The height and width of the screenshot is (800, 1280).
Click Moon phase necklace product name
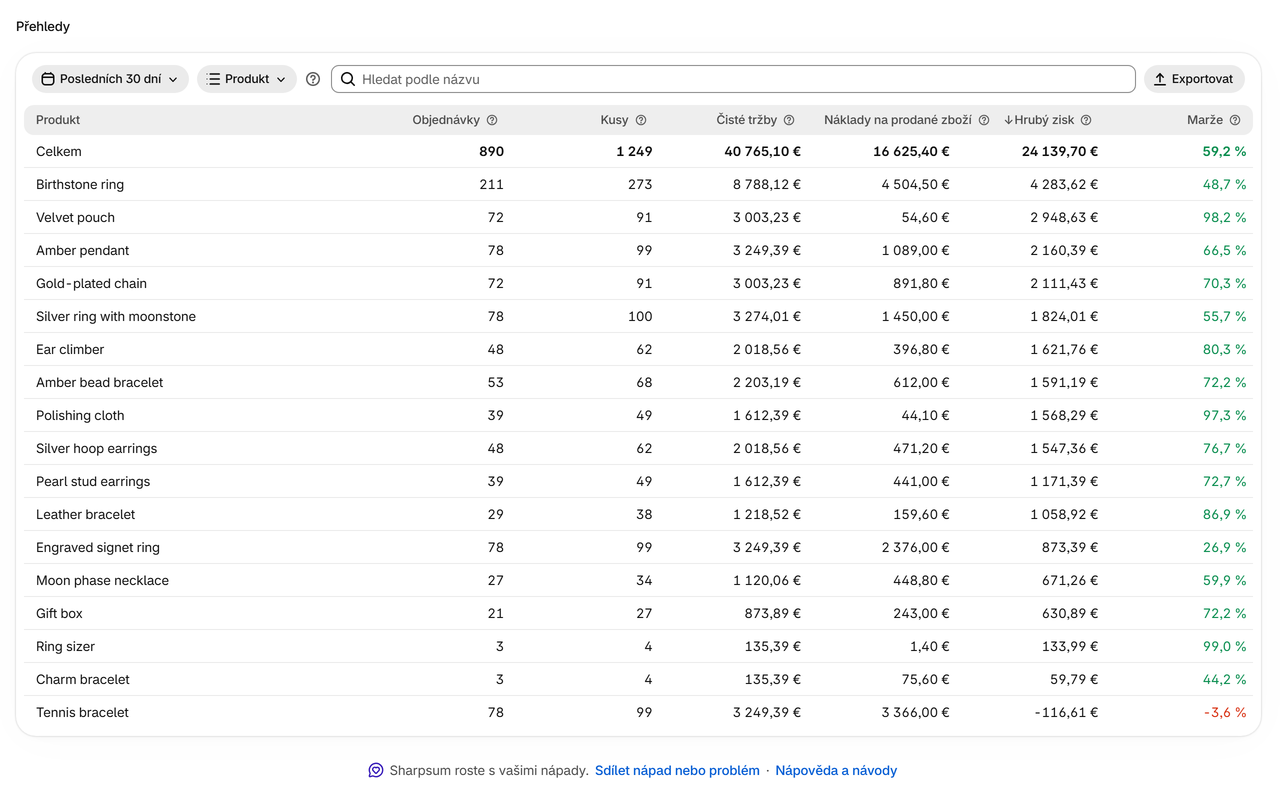coord(102,581)
